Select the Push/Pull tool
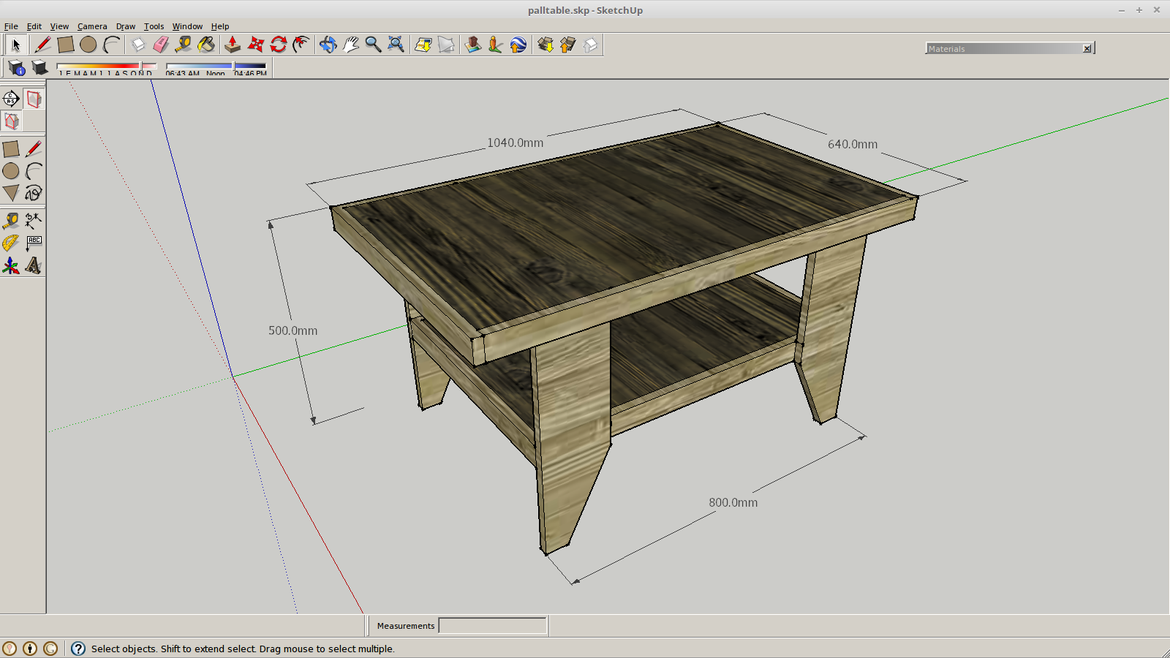The width and height of the screenshot is (1170, 658). coord(230,44)
